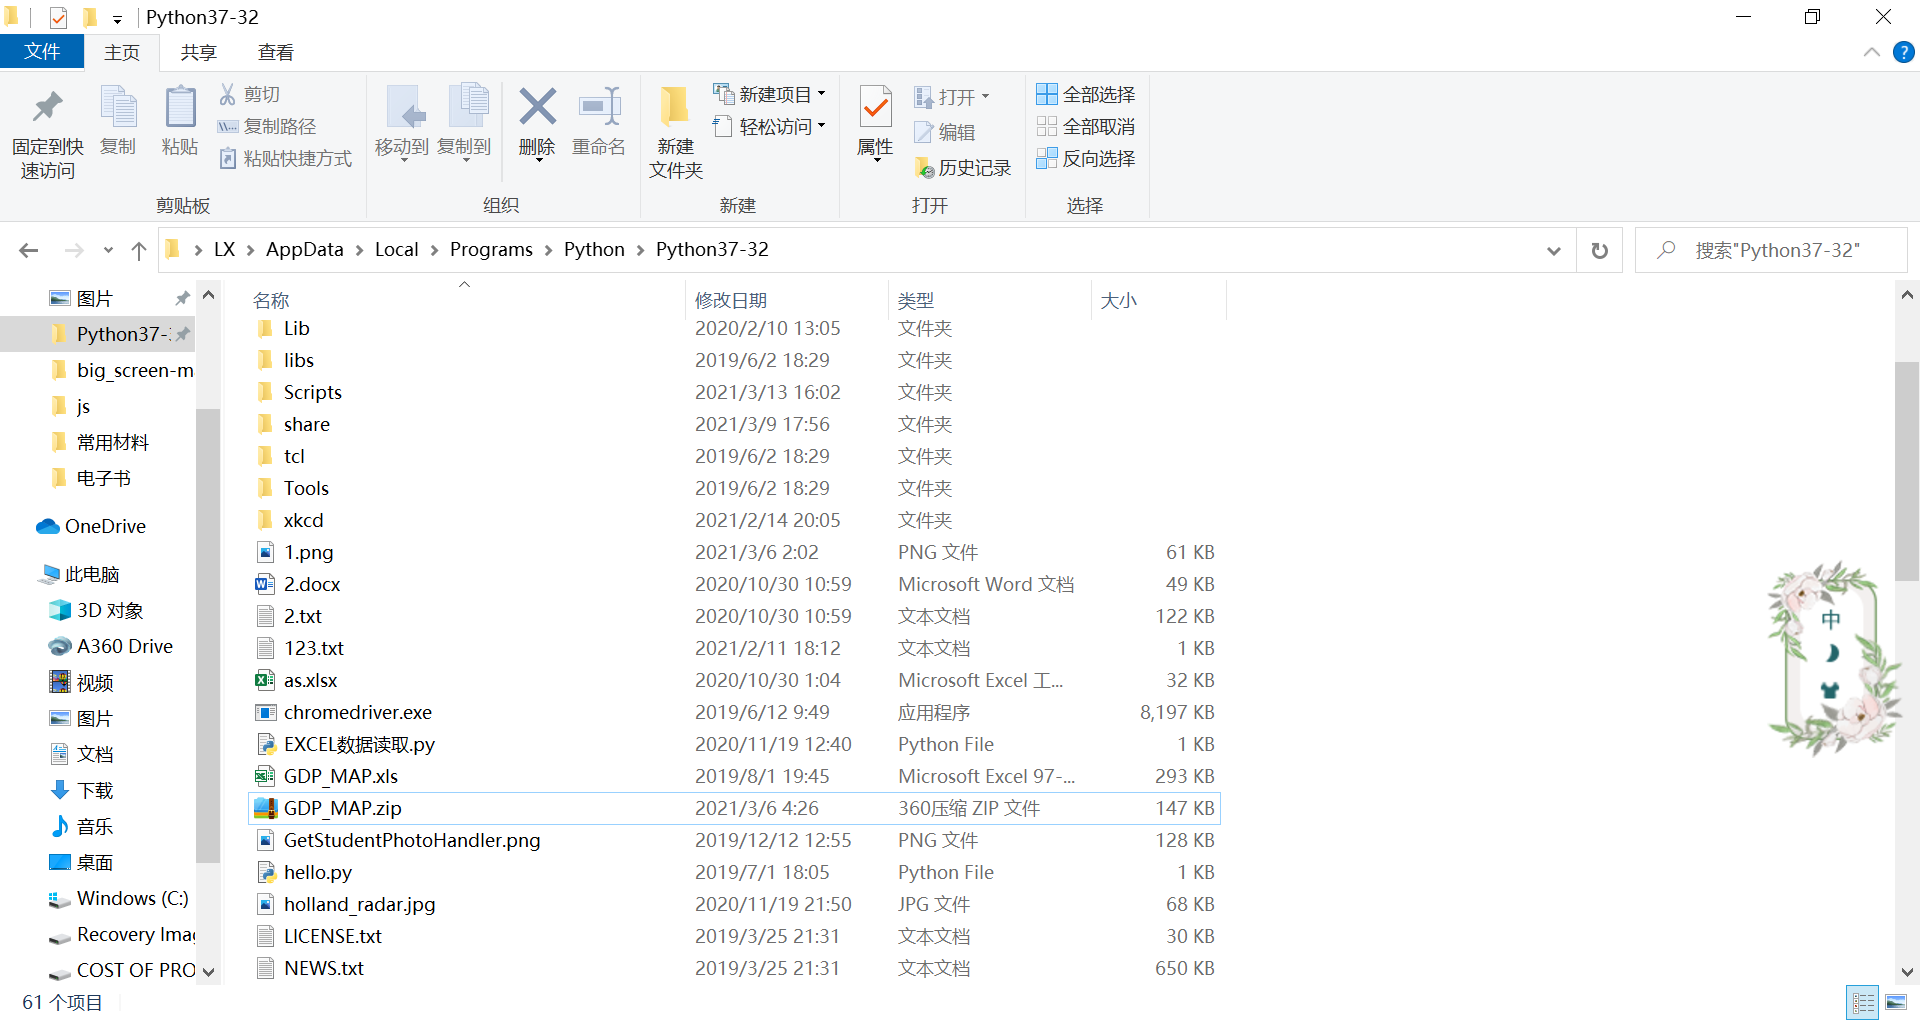Create a new folder with 新建文件夹
The image size is (1920, 1020).
[674, 130]
